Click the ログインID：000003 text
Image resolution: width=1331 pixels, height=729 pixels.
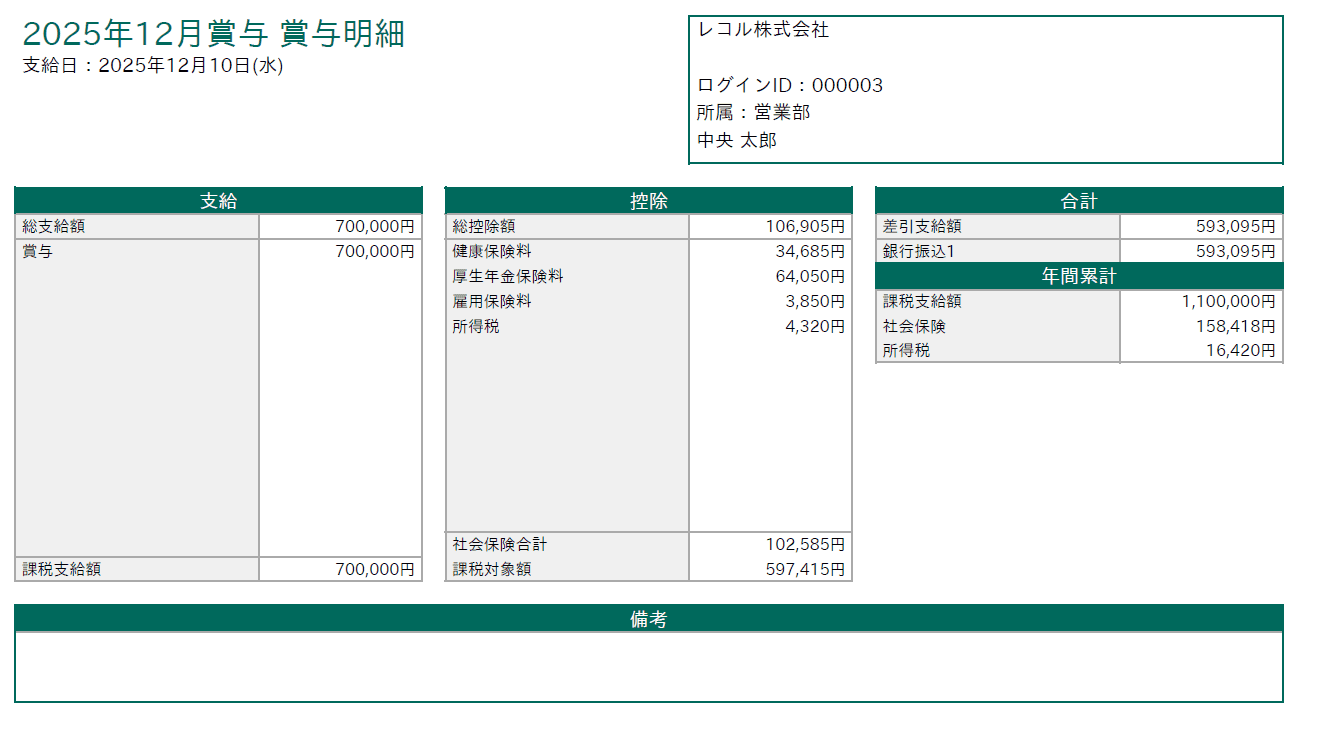(x=790, y=85)
